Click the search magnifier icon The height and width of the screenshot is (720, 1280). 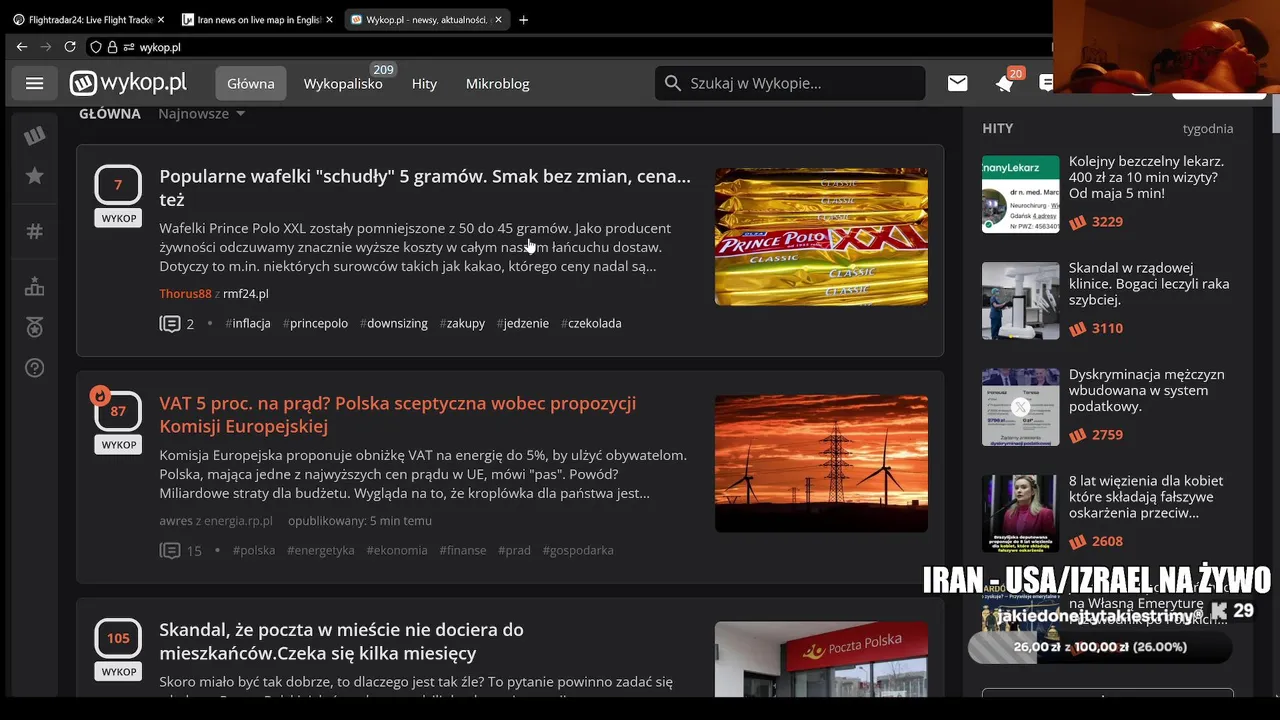[x=673, y=83]
